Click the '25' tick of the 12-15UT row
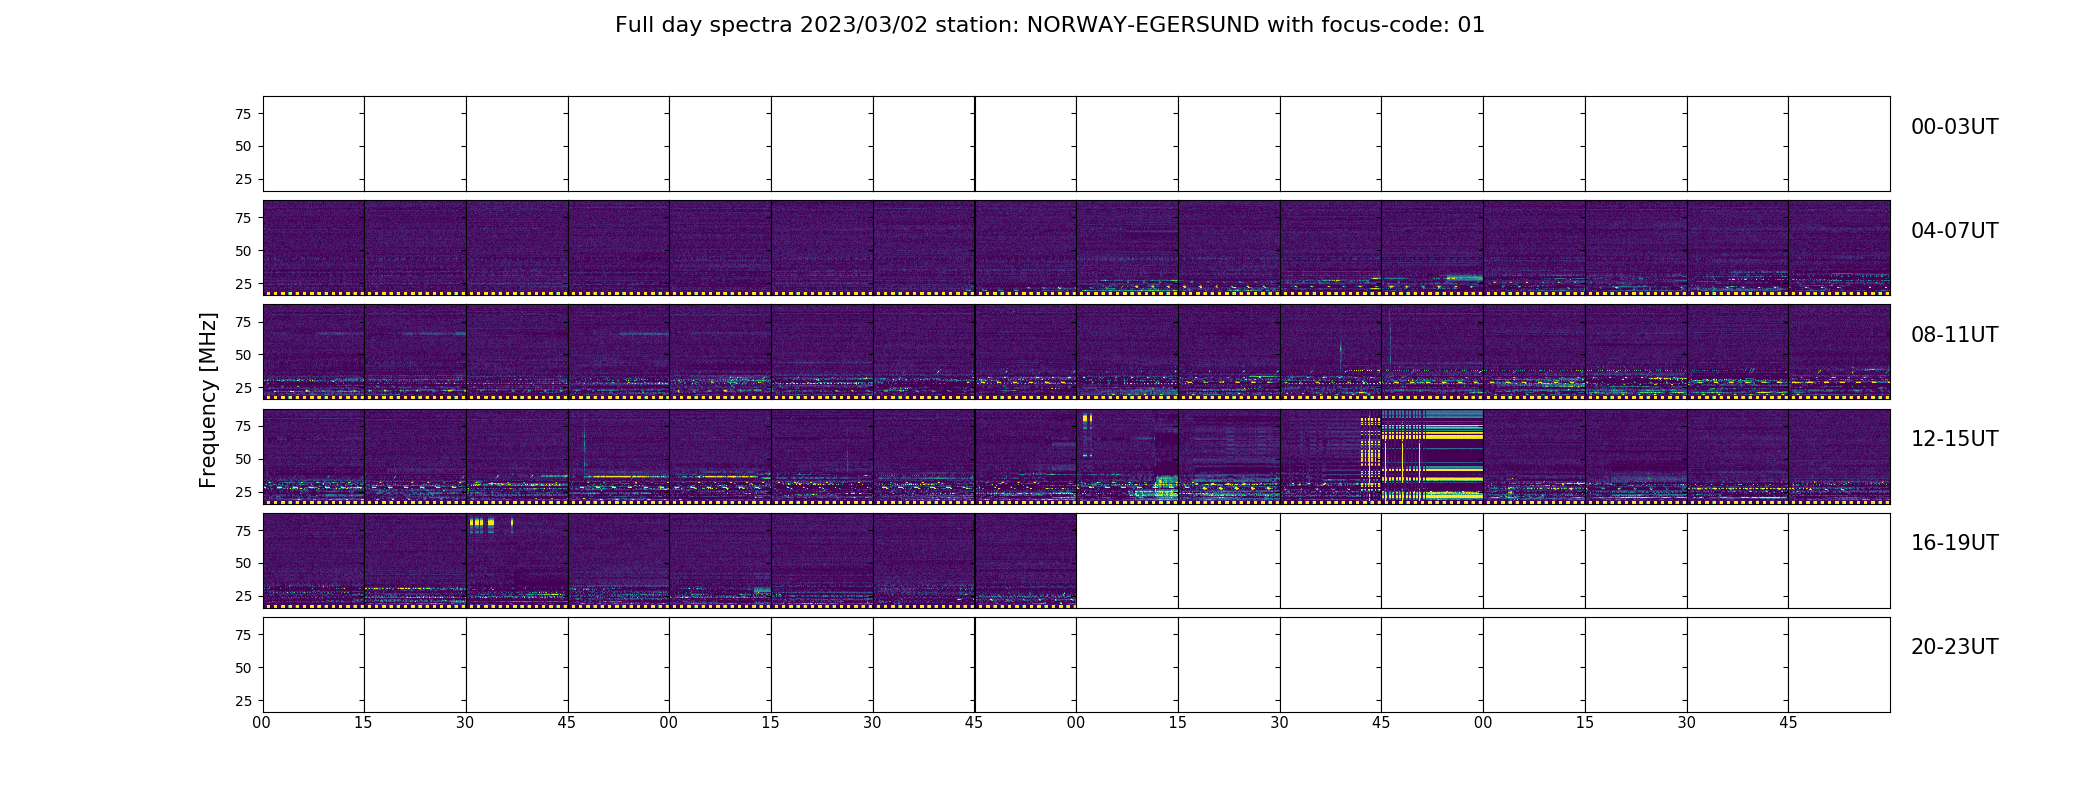This screenshot has height=800, width=2100. tap(243, 492)
